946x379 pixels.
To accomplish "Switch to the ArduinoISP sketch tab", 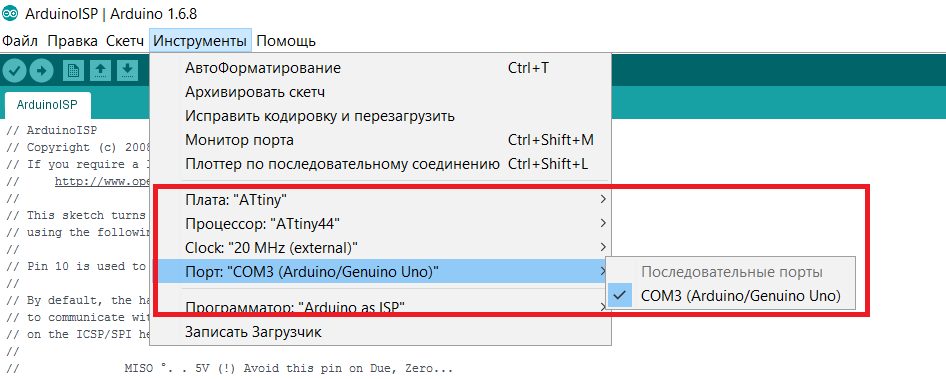I will coord(47,104).
